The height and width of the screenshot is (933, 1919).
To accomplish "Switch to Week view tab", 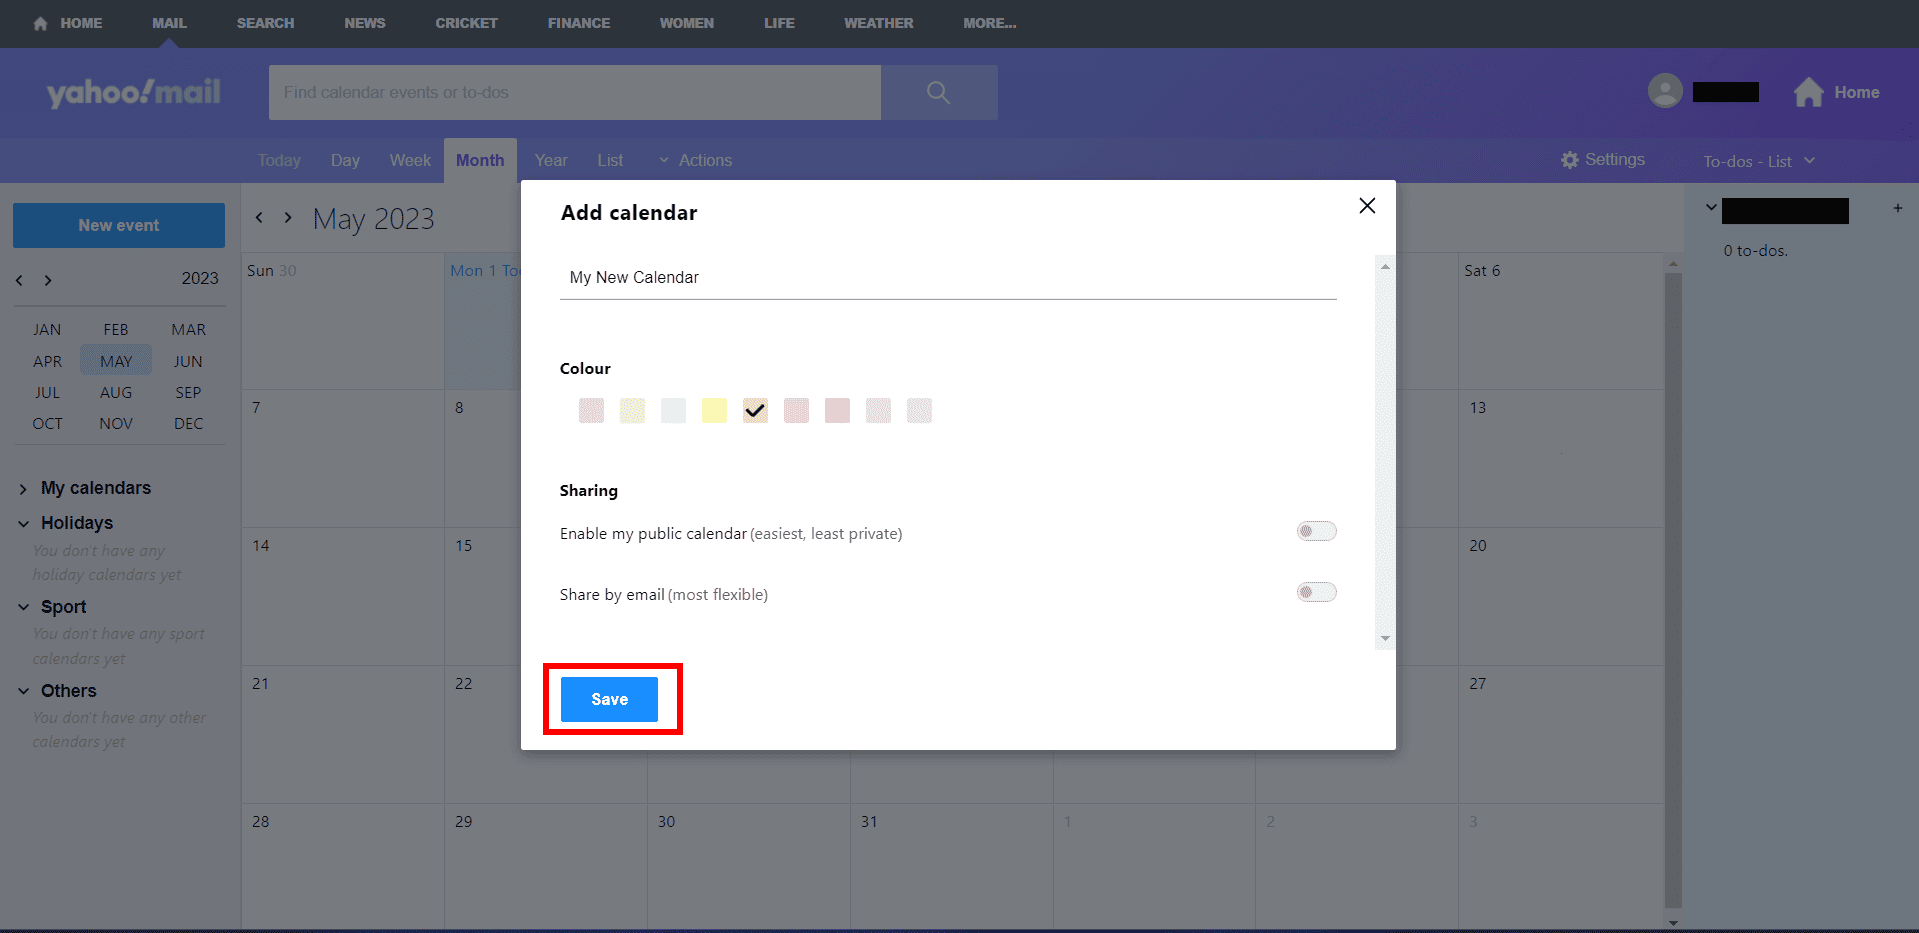I will pyautogui.click(x=410, y=160).
